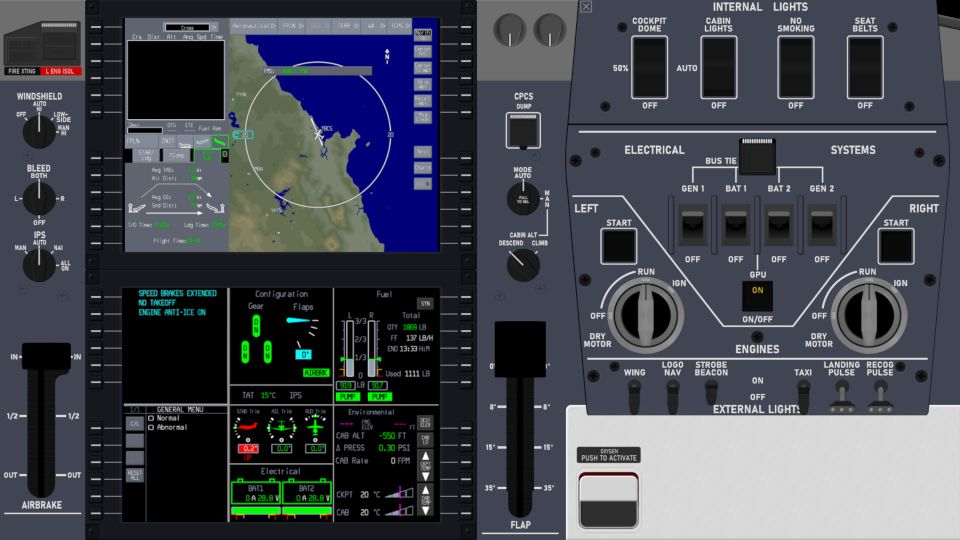
Task: Close the overhead panel with the X
Action: 586,7
